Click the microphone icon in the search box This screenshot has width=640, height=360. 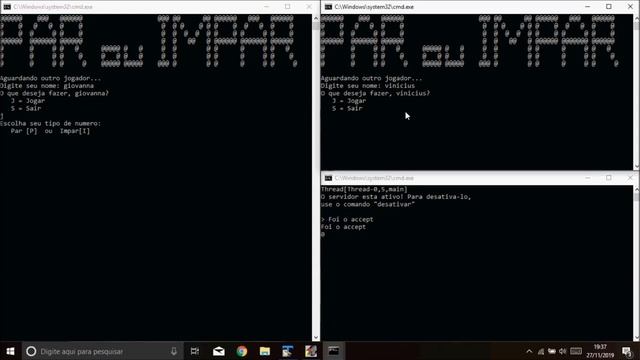click(174, 351)
